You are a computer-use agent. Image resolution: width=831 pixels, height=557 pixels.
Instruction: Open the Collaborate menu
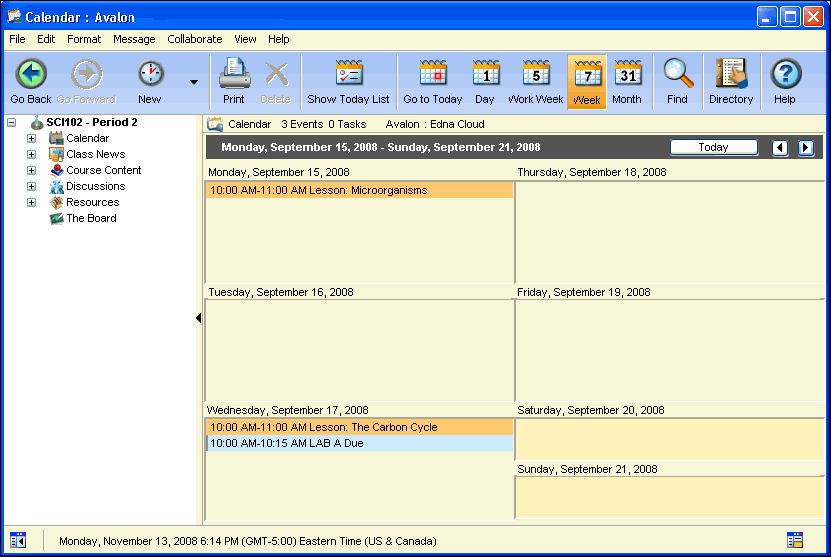(x=195, y=39)
